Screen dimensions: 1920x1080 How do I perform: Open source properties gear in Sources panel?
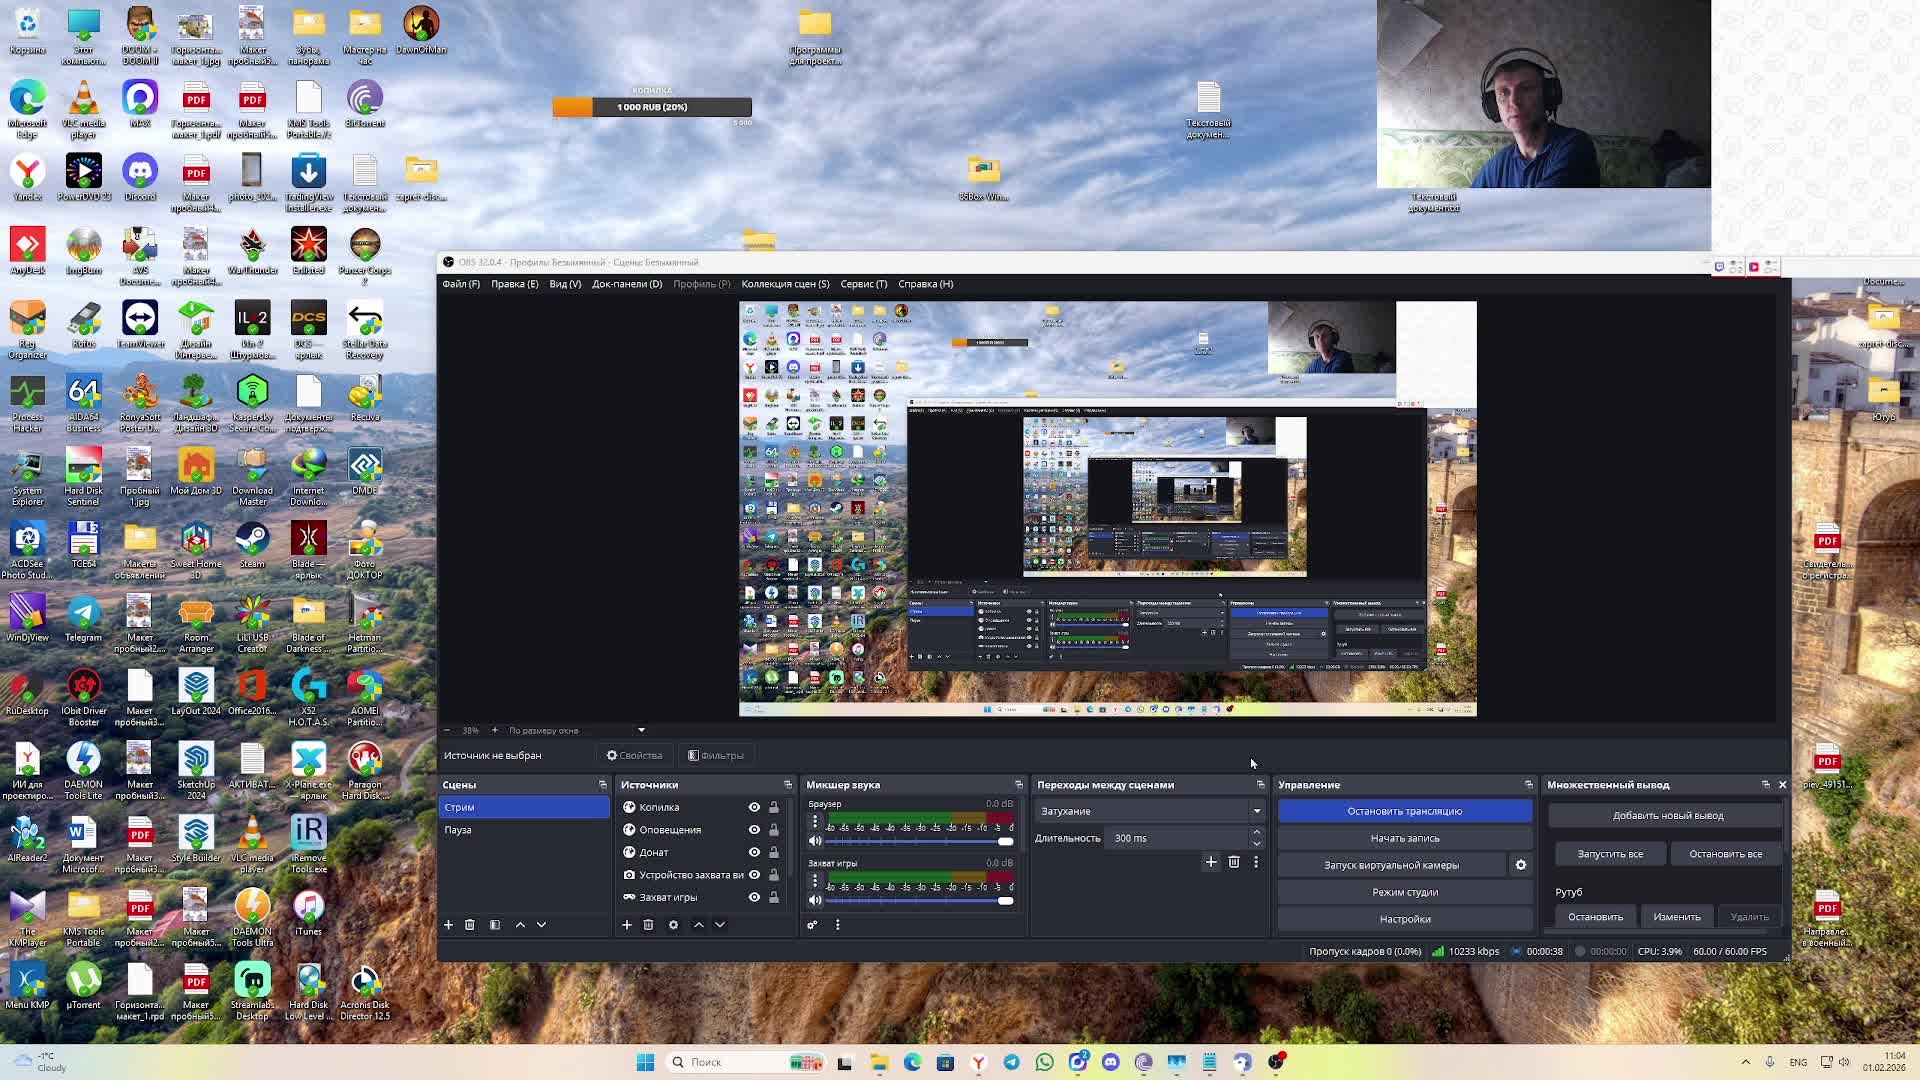click(x=673, y=925)
